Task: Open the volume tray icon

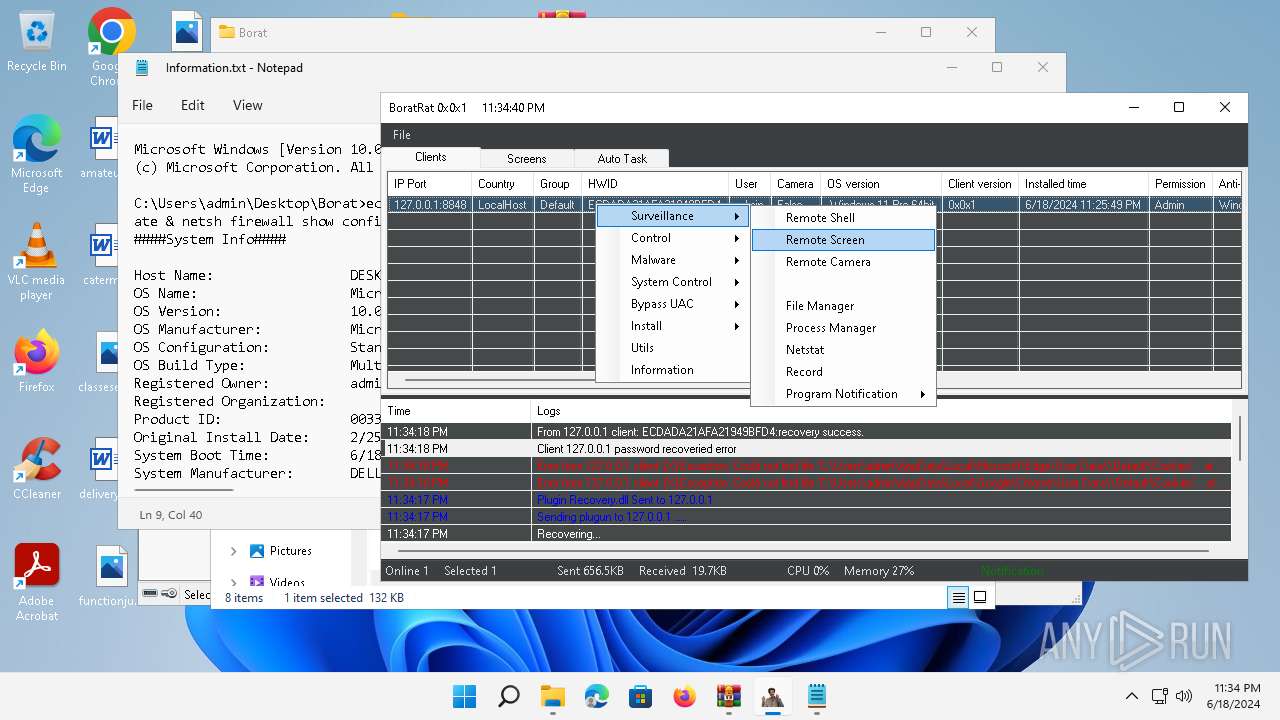Action: click(x=1184, y=696)
